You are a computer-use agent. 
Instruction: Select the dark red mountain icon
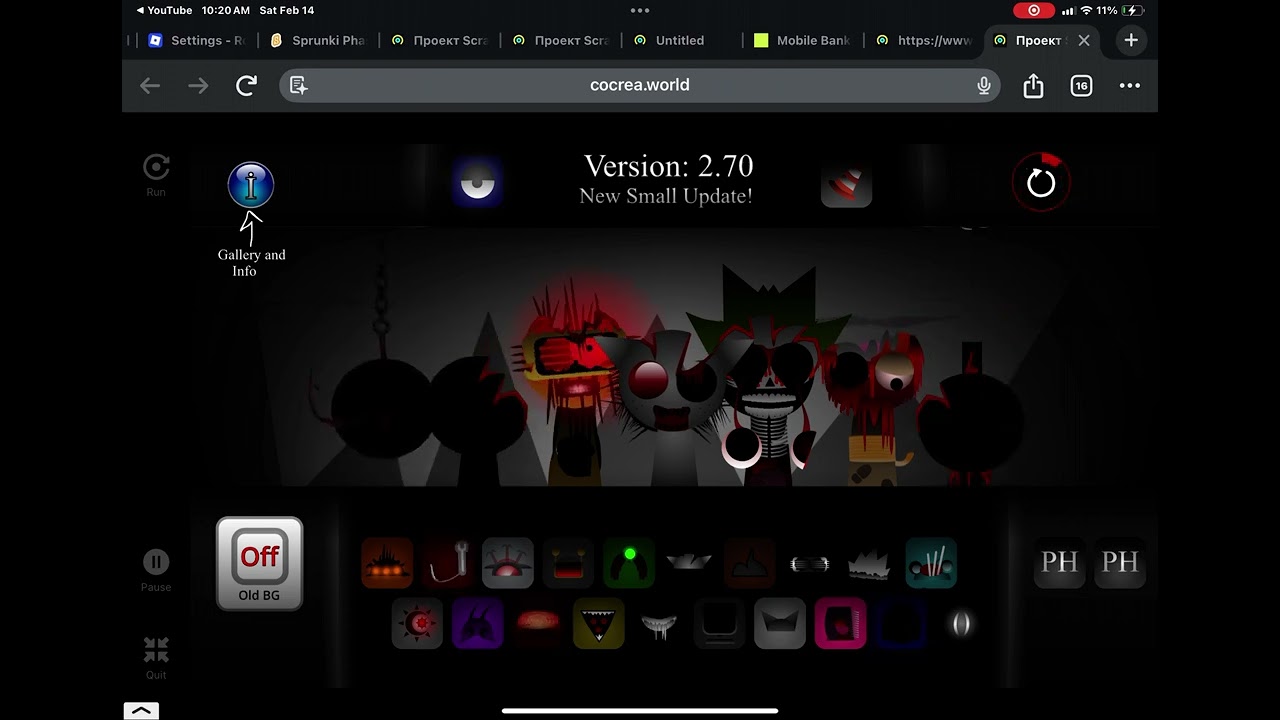coord(749,563)
